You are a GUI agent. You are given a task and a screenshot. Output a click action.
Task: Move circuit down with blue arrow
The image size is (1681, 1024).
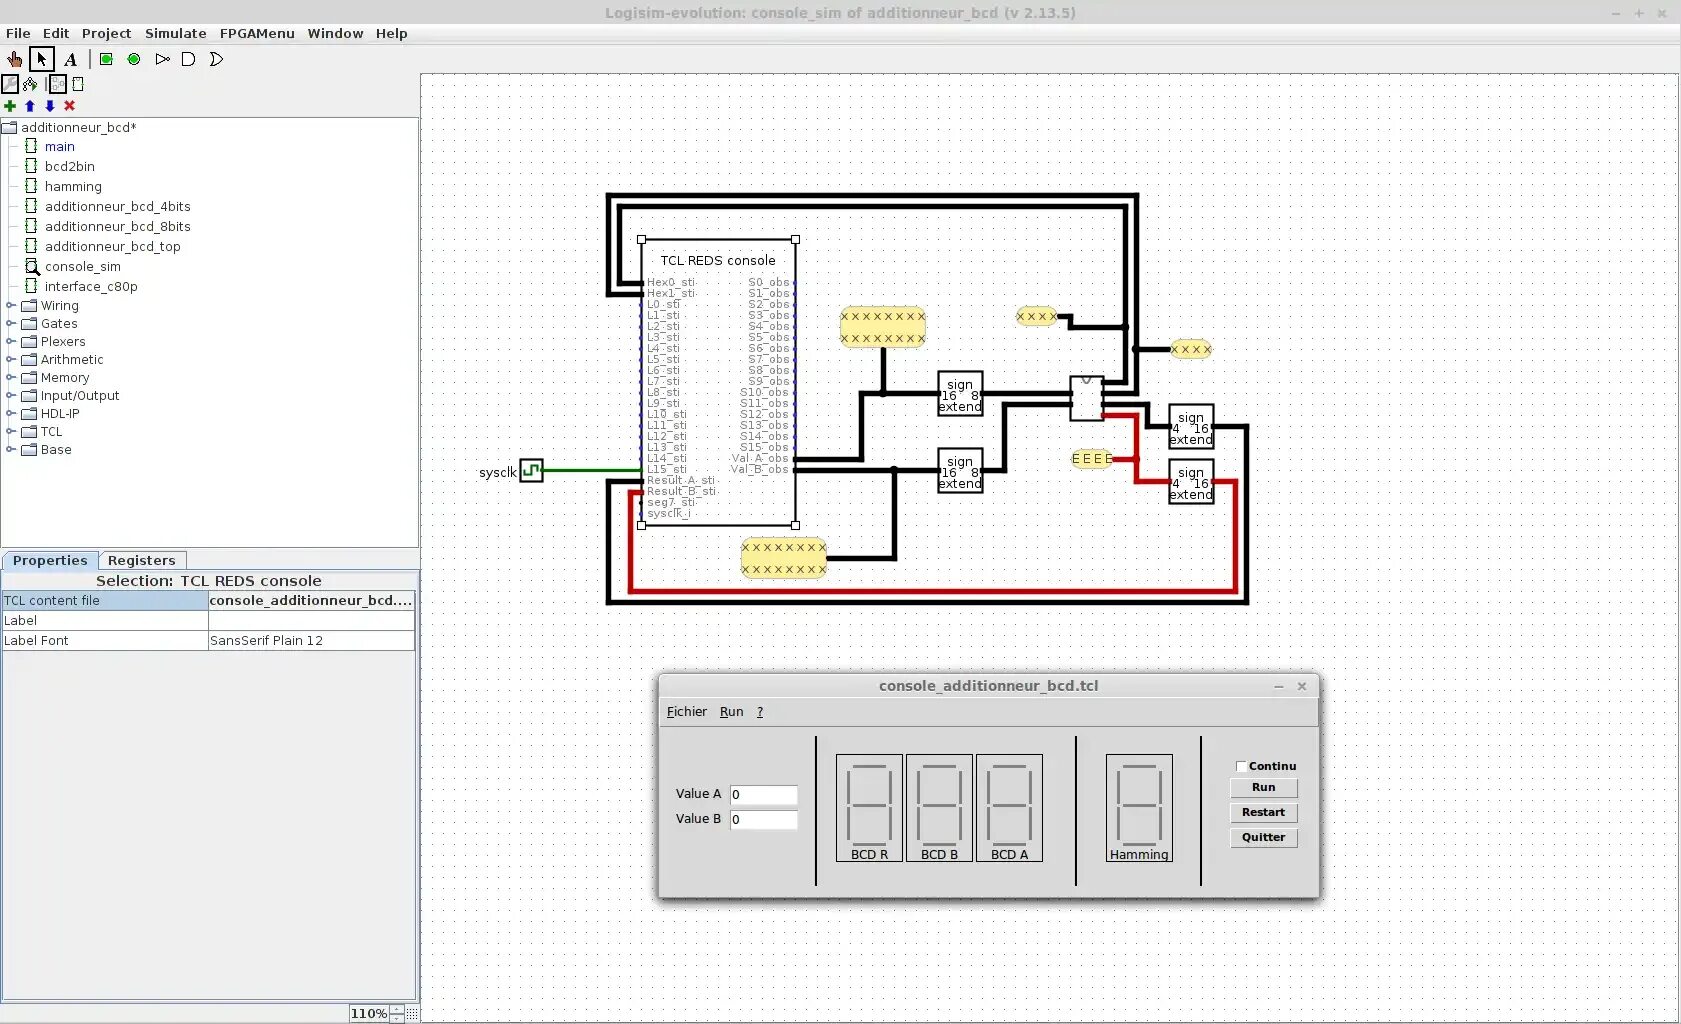point(49,106)
